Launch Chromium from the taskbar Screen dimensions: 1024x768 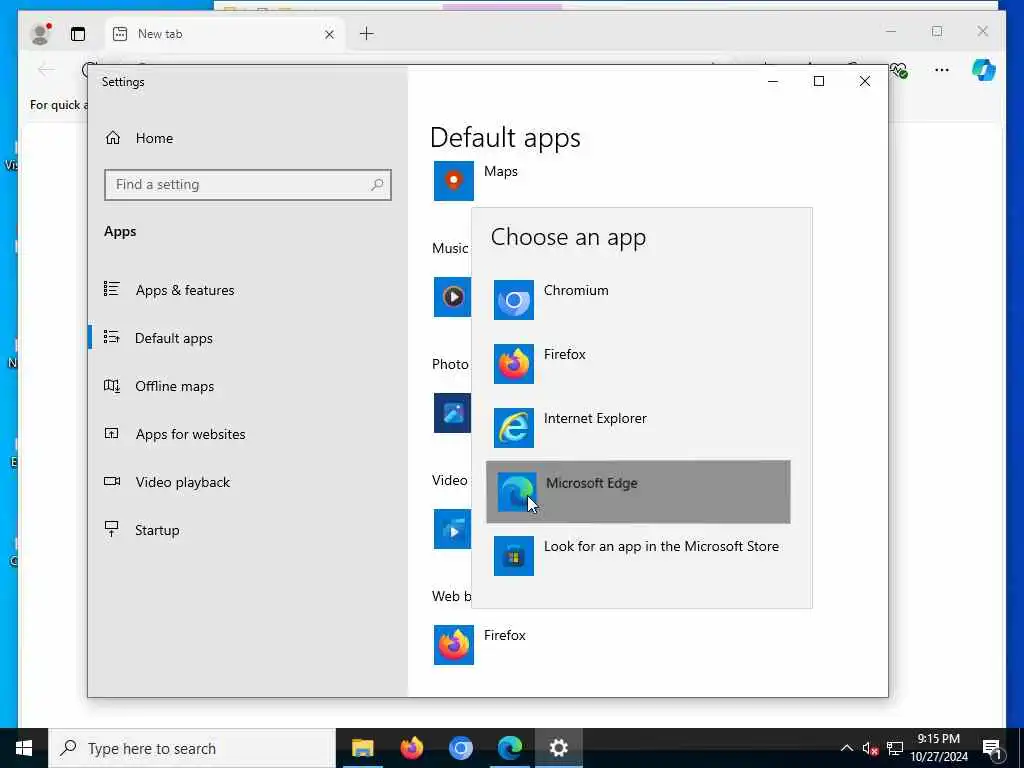(460, 748)
